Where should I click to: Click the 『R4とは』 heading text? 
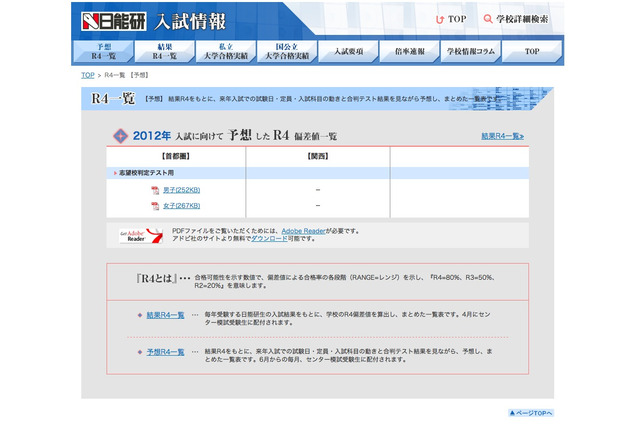point(157,279)
